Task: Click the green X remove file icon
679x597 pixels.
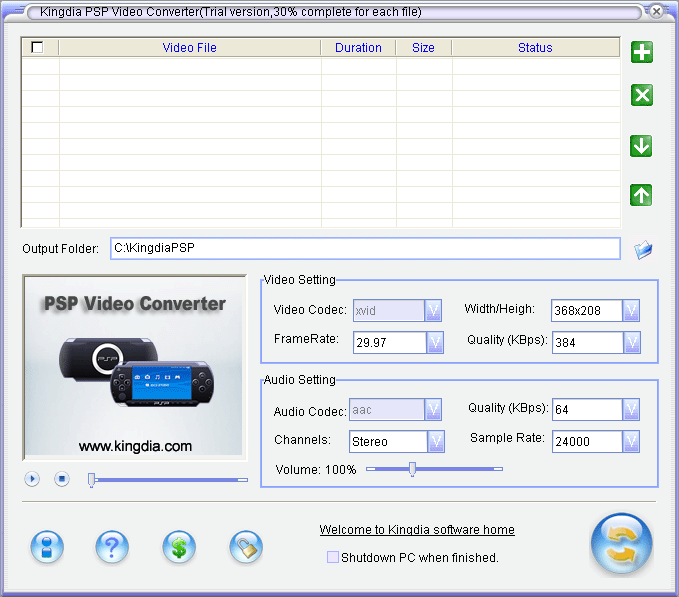Action: (642, 95)
